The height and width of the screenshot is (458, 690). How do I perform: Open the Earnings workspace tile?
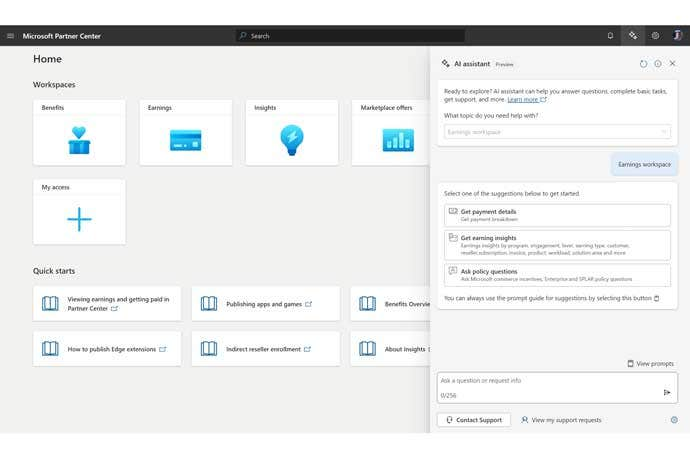pyautogui.click(x=185, y=132)
